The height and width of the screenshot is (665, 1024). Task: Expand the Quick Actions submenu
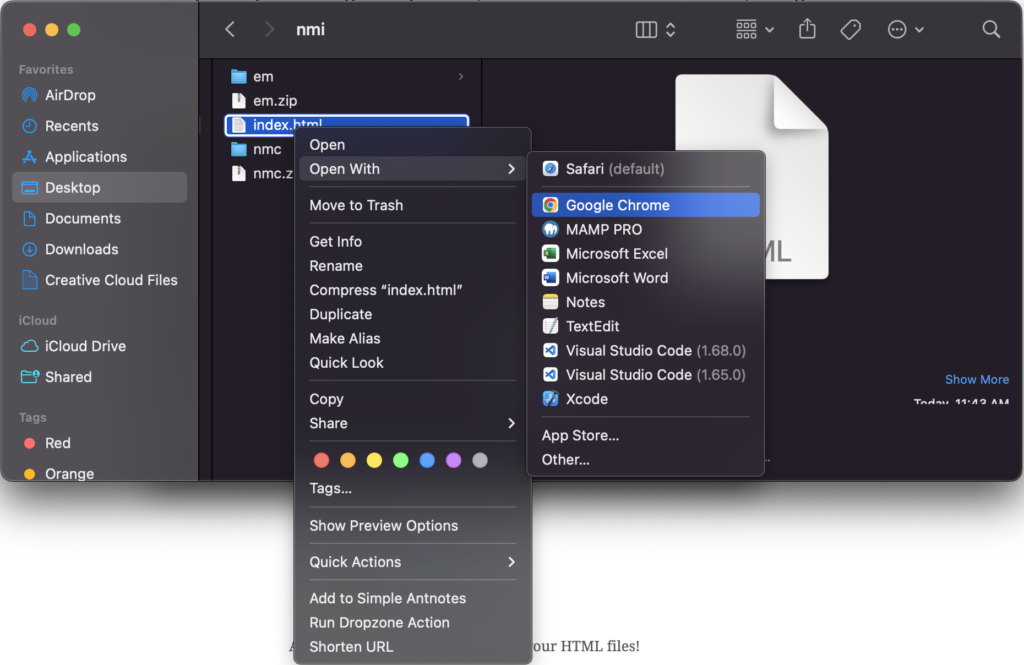click(x=414, y=562)
